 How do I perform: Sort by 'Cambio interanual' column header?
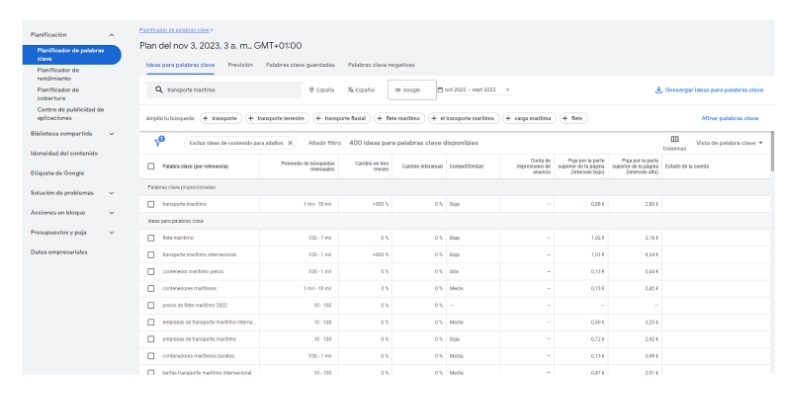[x=422, y=166]
